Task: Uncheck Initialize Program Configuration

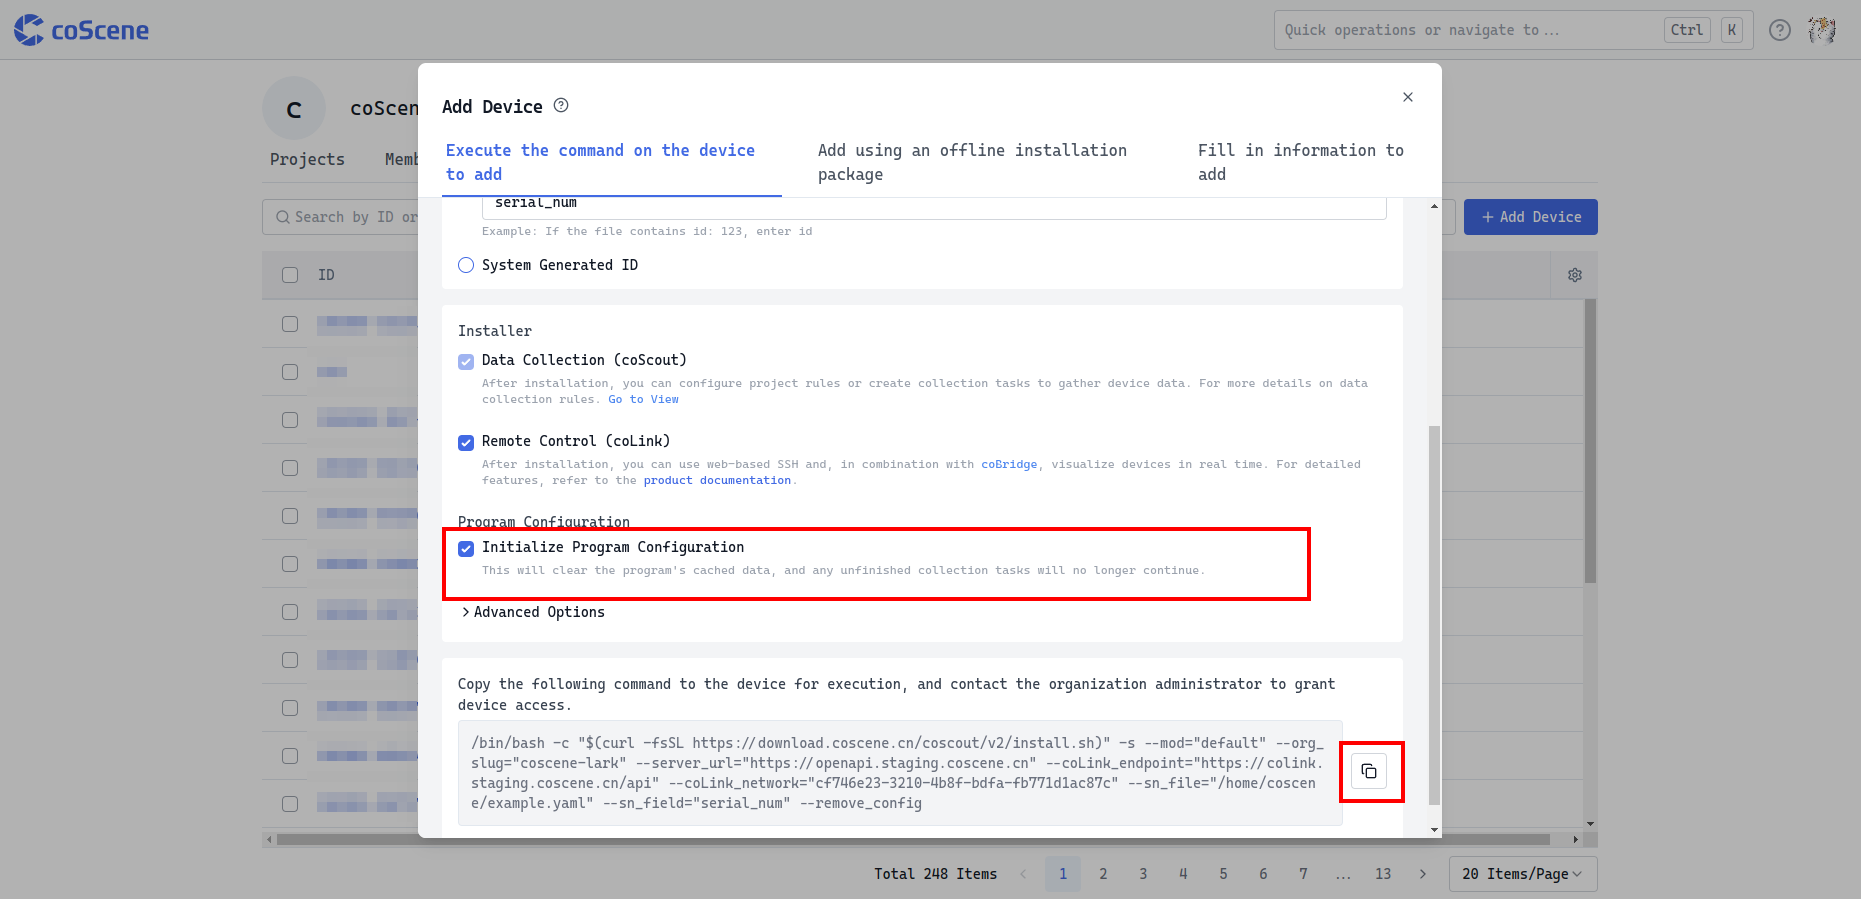Action: click(x=466, y=548)
